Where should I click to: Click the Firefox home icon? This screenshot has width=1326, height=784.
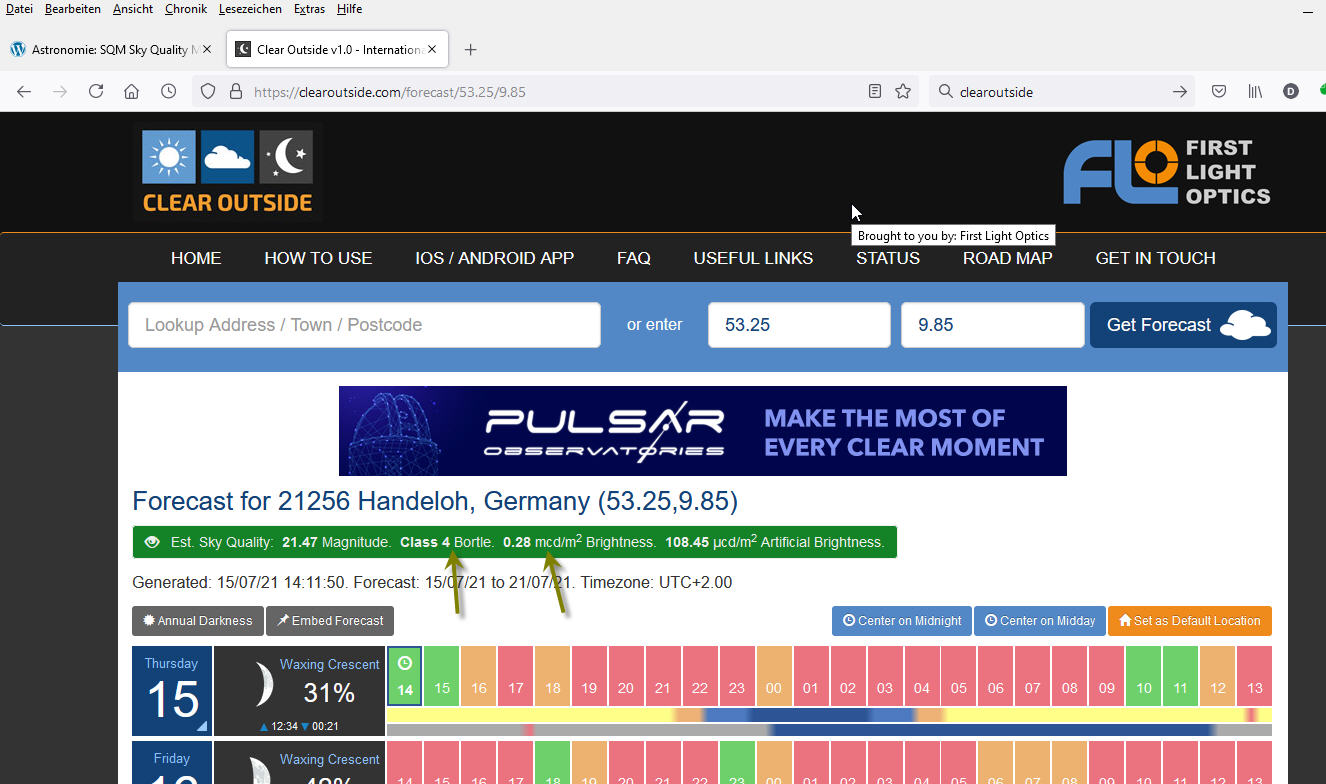pyautogui.click(x=131, y=91)
